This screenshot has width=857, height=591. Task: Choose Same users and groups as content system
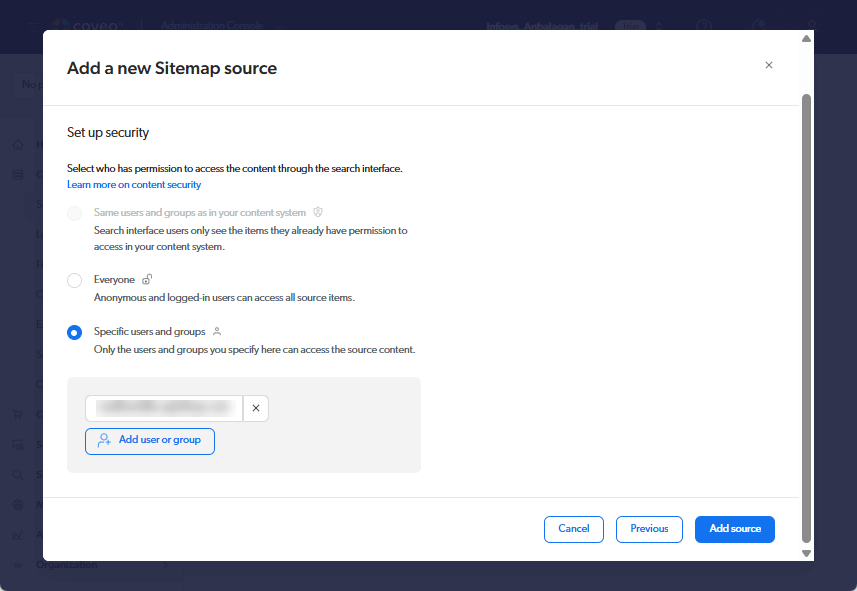tap(75, 214)
